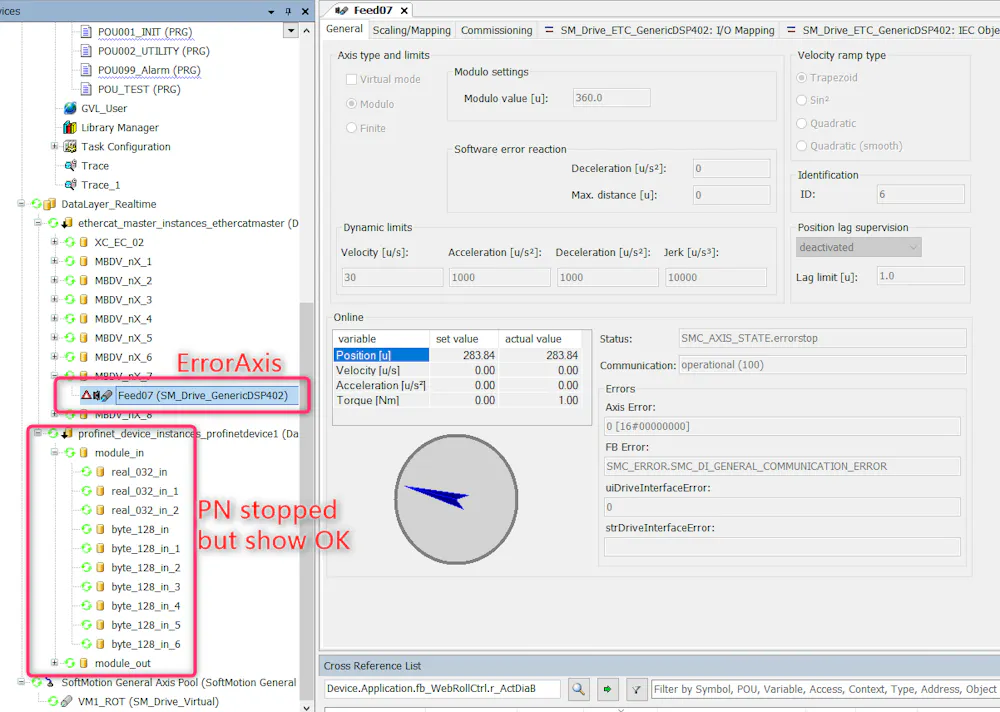Screen dimensions: 1000x712
Task: Expand MBDV_nX_2 tree node
Action: click(54, 280)
